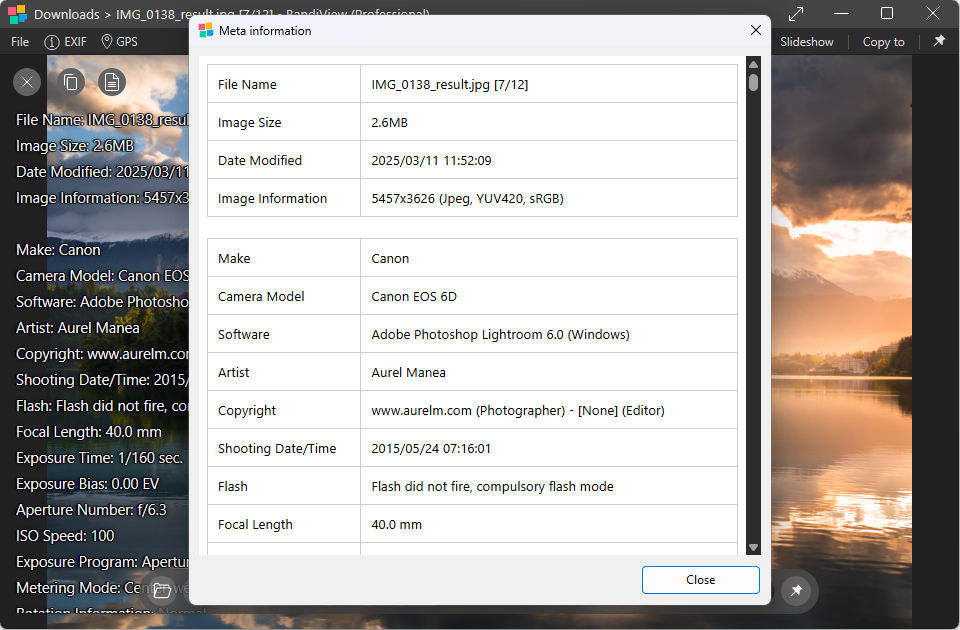
Task: Click the scrollbar up arrow in the dialog
Action: tap(753, 66)
